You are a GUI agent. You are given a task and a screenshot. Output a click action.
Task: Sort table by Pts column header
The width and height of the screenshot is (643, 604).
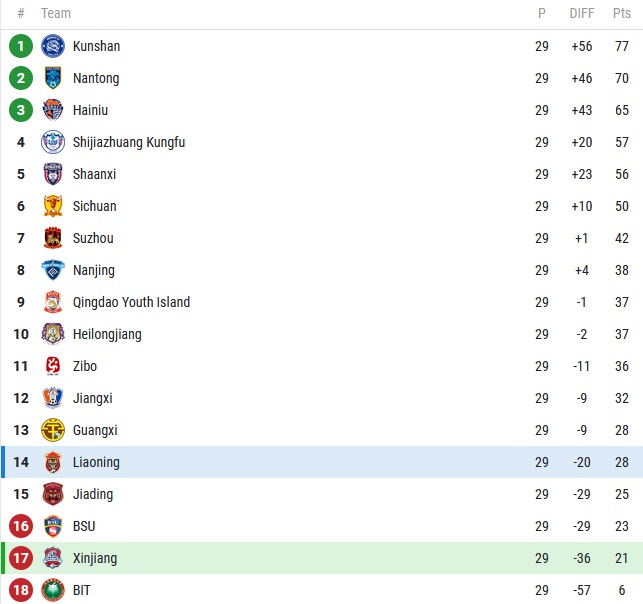click(x=622, y=13)
